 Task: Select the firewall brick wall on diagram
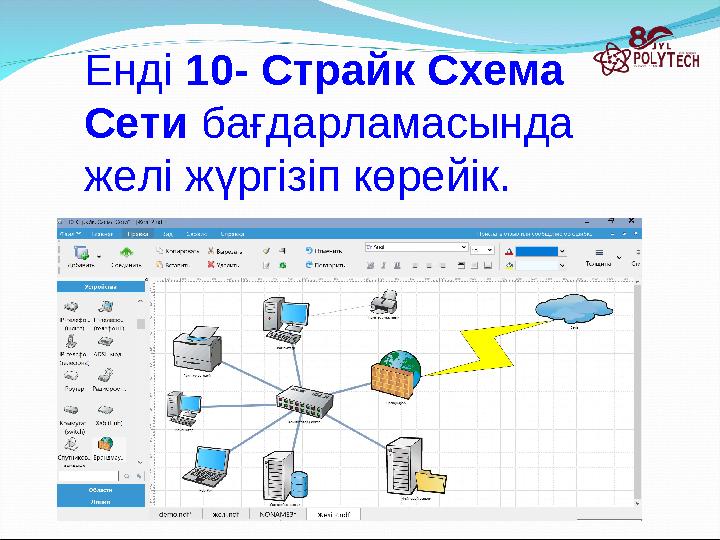[x=396, y=377]
